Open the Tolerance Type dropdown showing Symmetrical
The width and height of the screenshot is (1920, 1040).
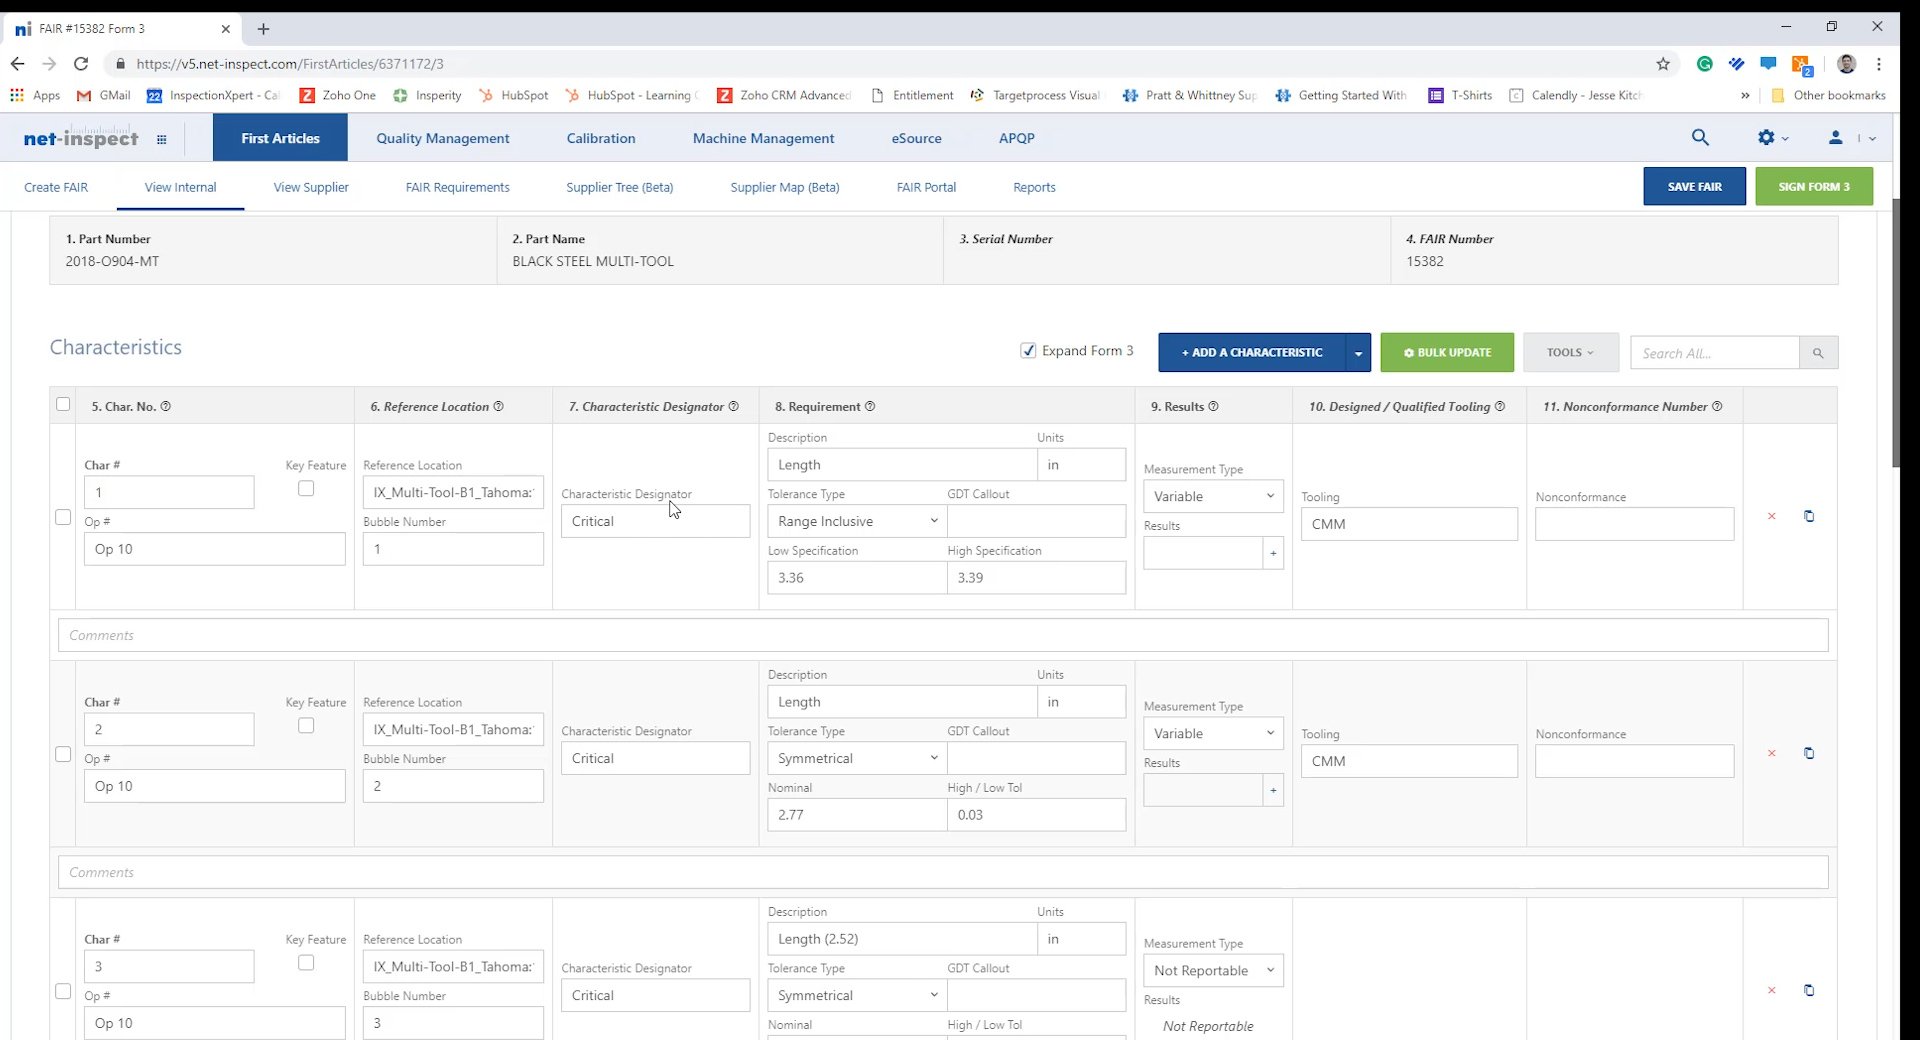pos(855,758)
